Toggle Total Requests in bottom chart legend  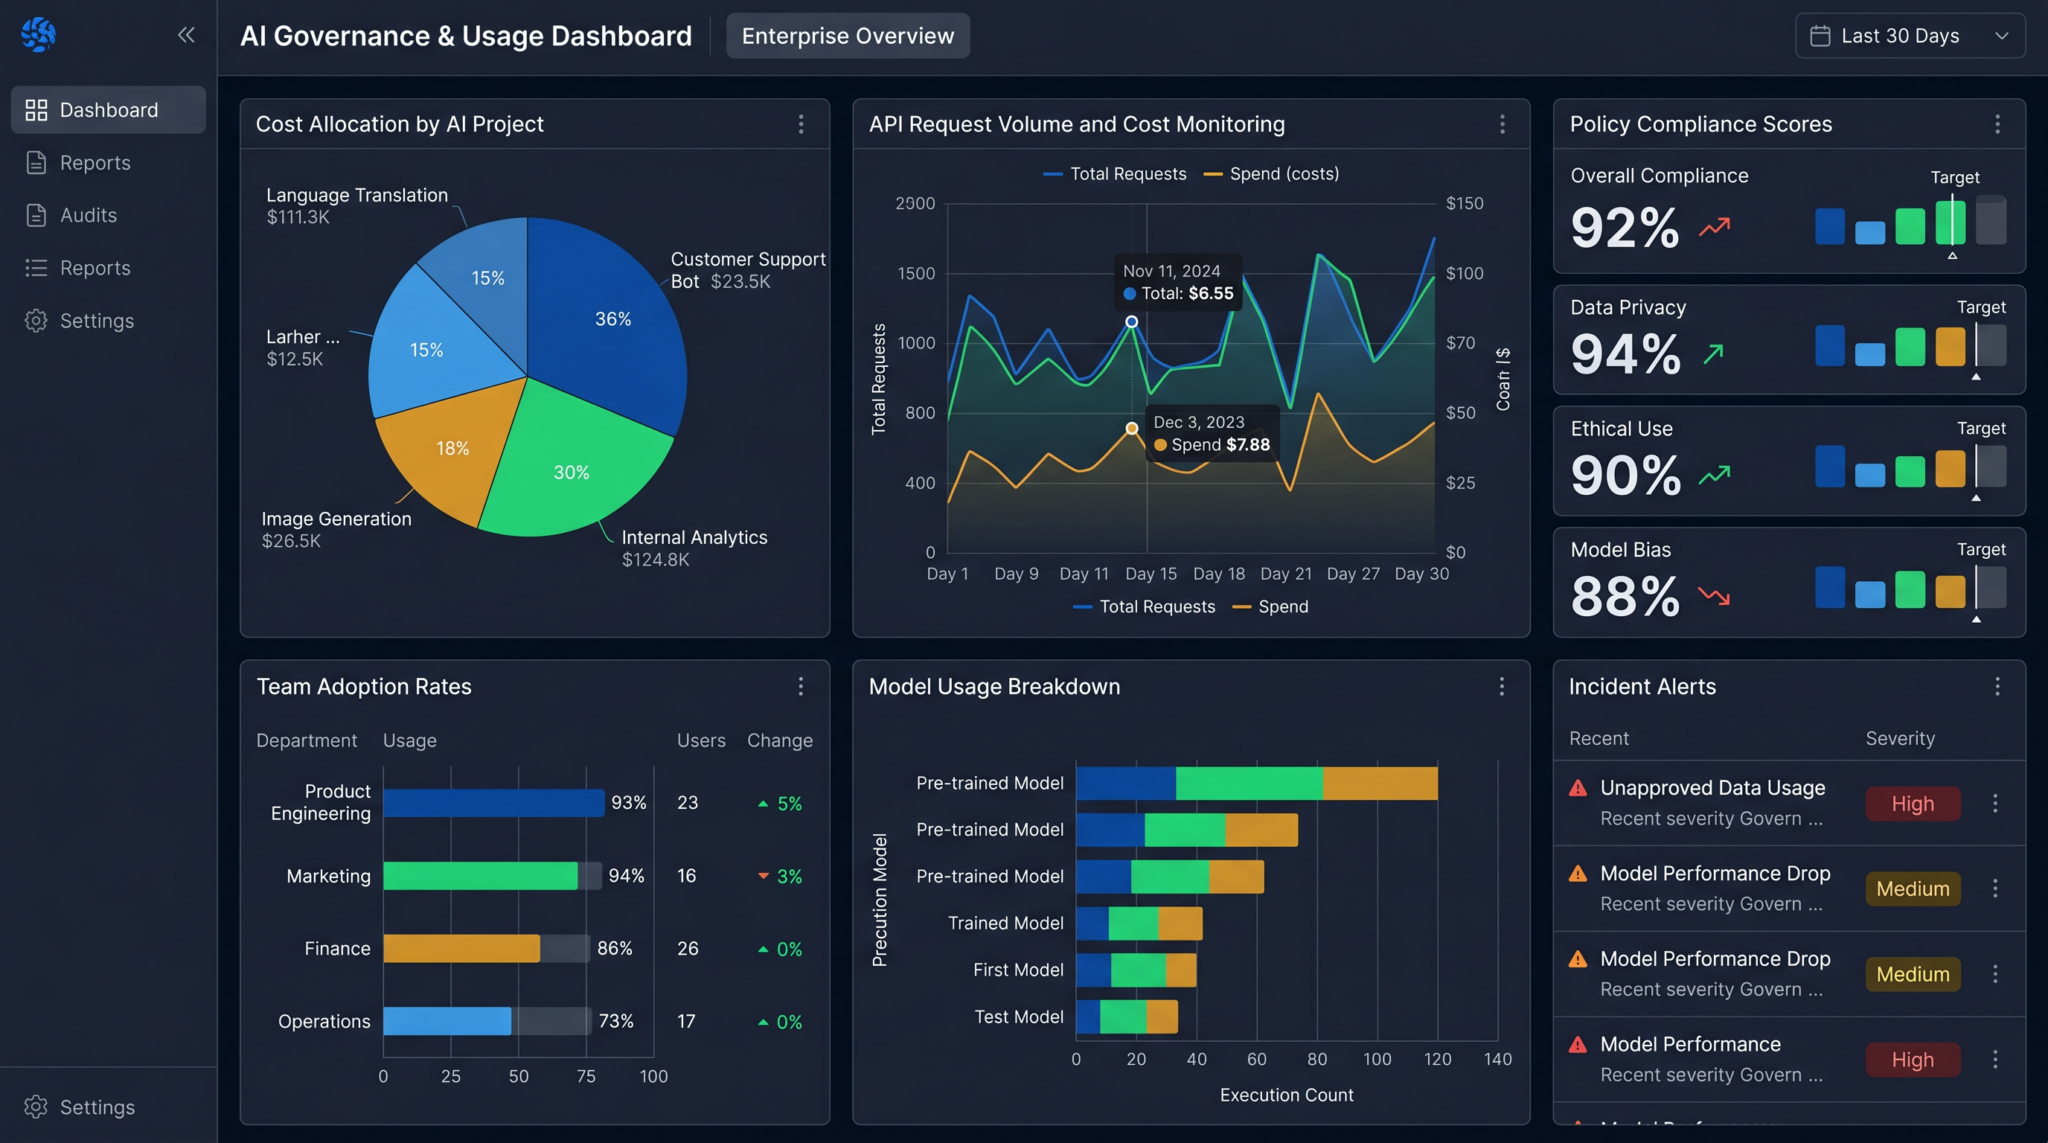coord(1144,607)
